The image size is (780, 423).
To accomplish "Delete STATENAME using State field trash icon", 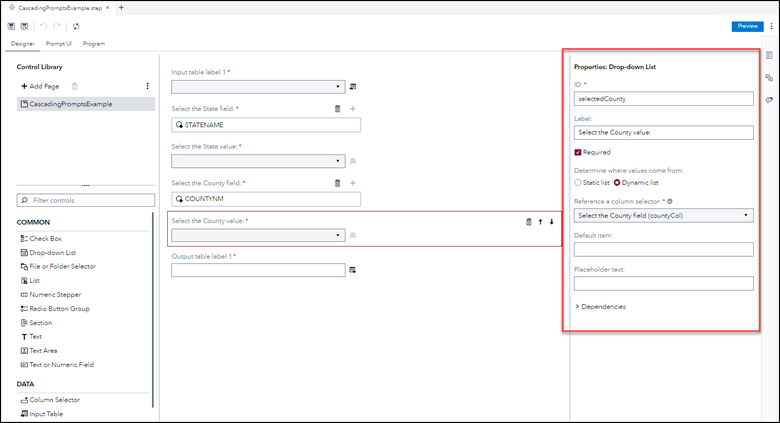I will point(337,108).
